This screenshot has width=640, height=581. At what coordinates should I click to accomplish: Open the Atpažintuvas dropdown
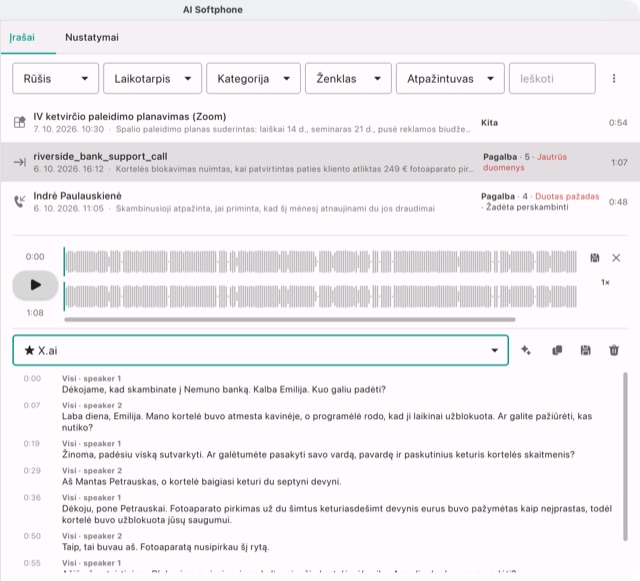[450, 78]
